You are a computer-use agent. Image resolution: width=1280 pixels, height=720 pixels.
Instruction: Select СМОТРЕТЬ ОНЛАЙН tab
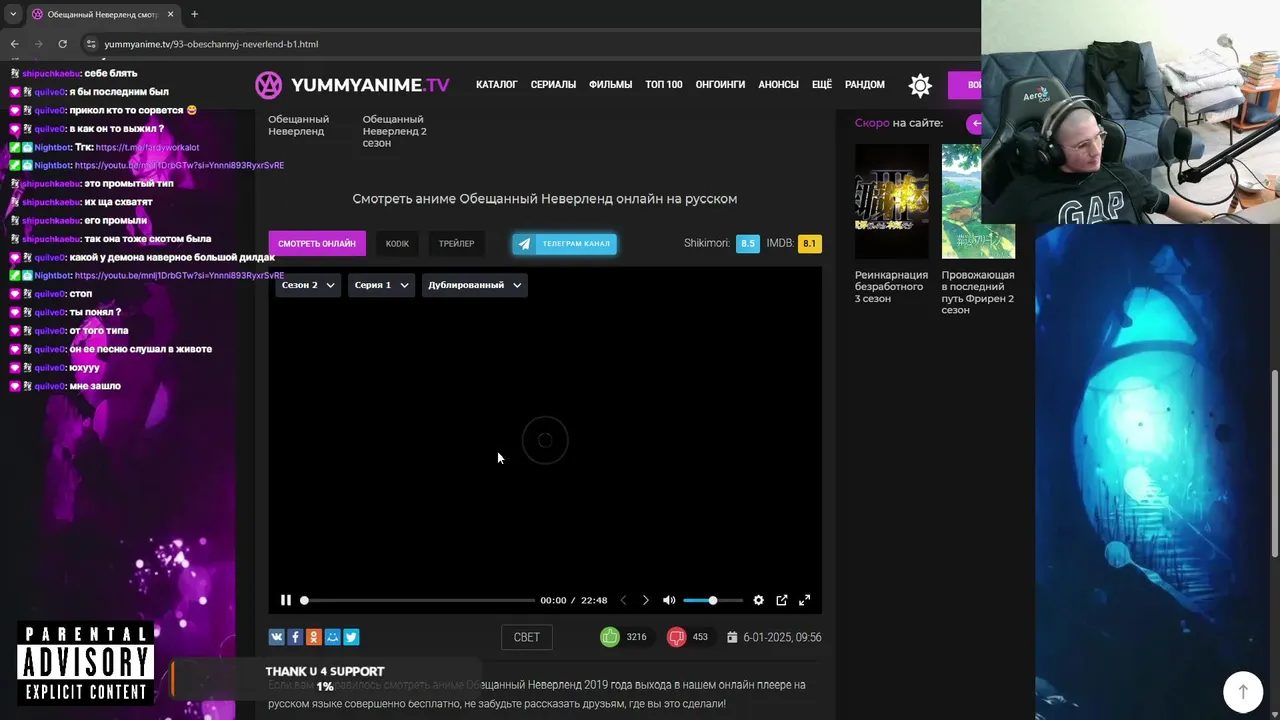tap(317, 244)
